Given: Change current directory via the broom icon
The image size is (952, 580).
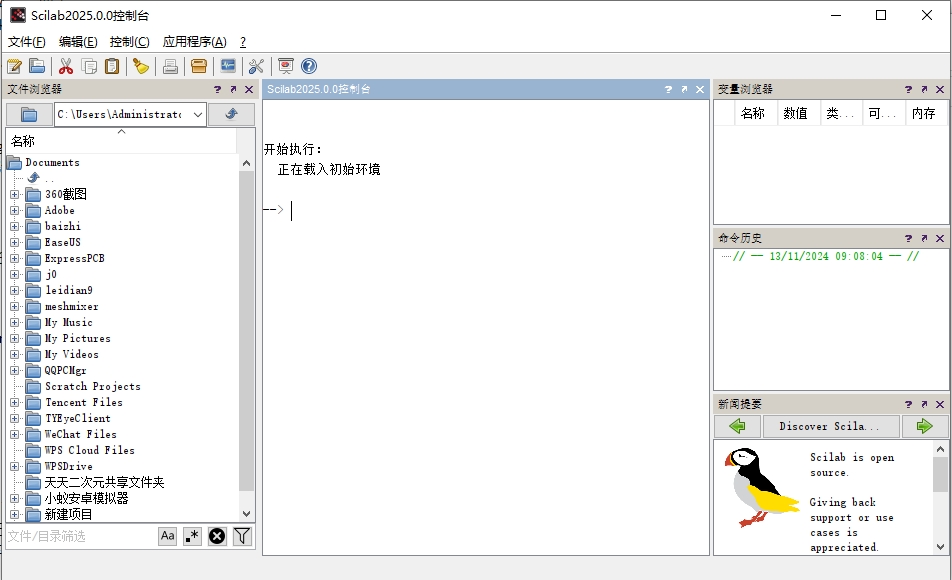Looking at the screenshot, I should pos(140,66).
